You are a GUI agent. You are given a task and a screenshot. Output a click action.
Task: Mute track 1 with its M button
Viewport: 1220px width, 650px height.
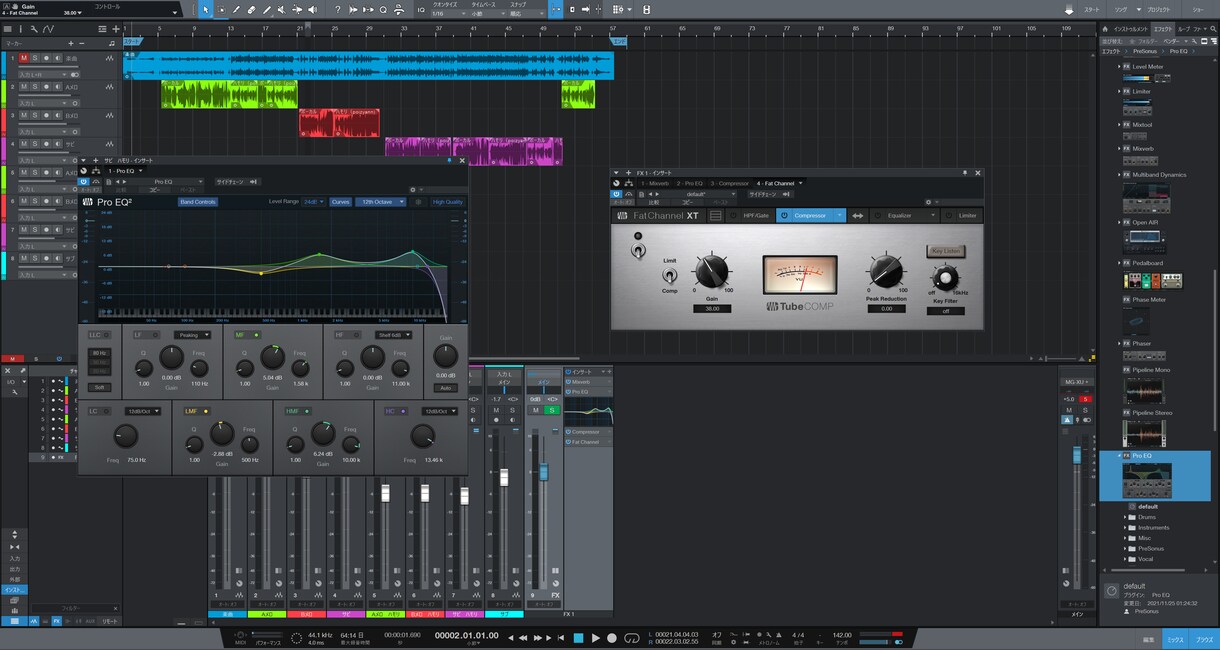click(23, 58)
